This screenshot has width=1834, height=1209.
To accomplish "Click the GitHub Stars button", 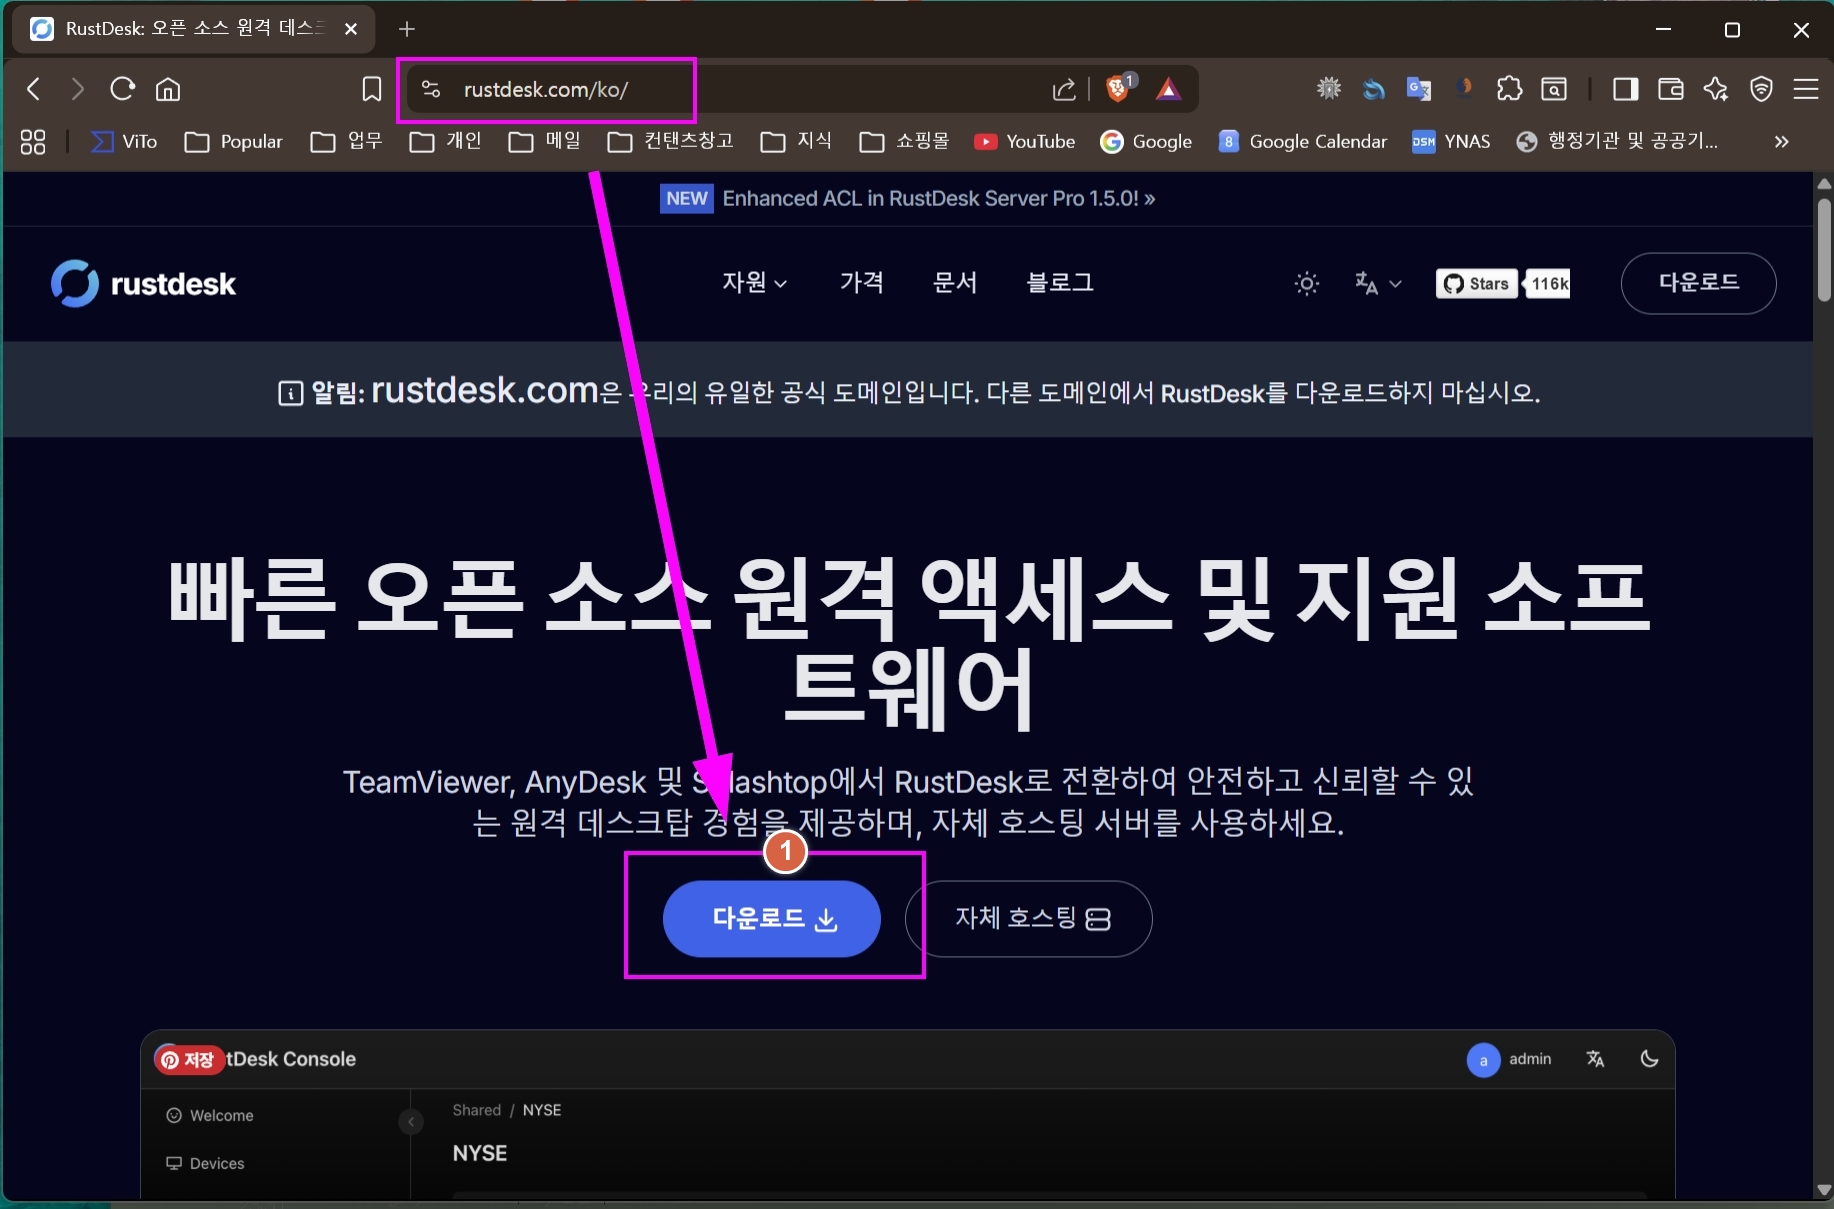I will point(1476,284).
